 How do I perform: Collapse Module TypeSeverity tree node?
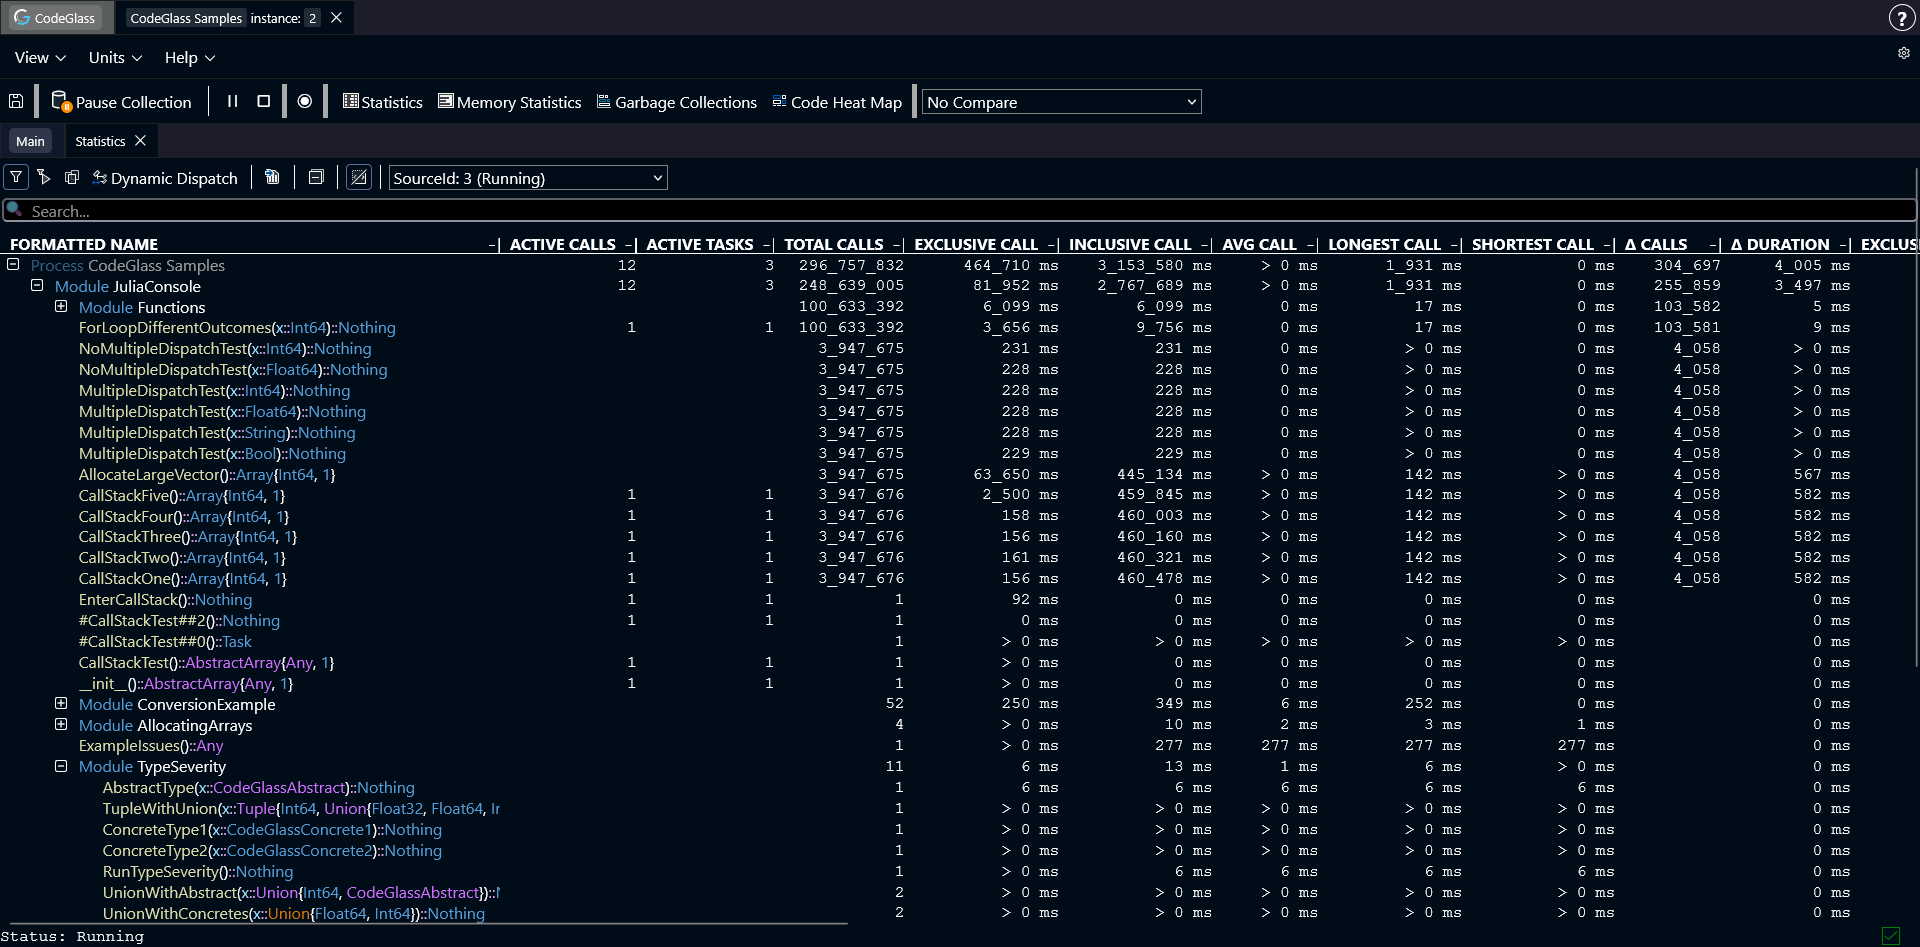pyautogui.click(x=61, y=766)
